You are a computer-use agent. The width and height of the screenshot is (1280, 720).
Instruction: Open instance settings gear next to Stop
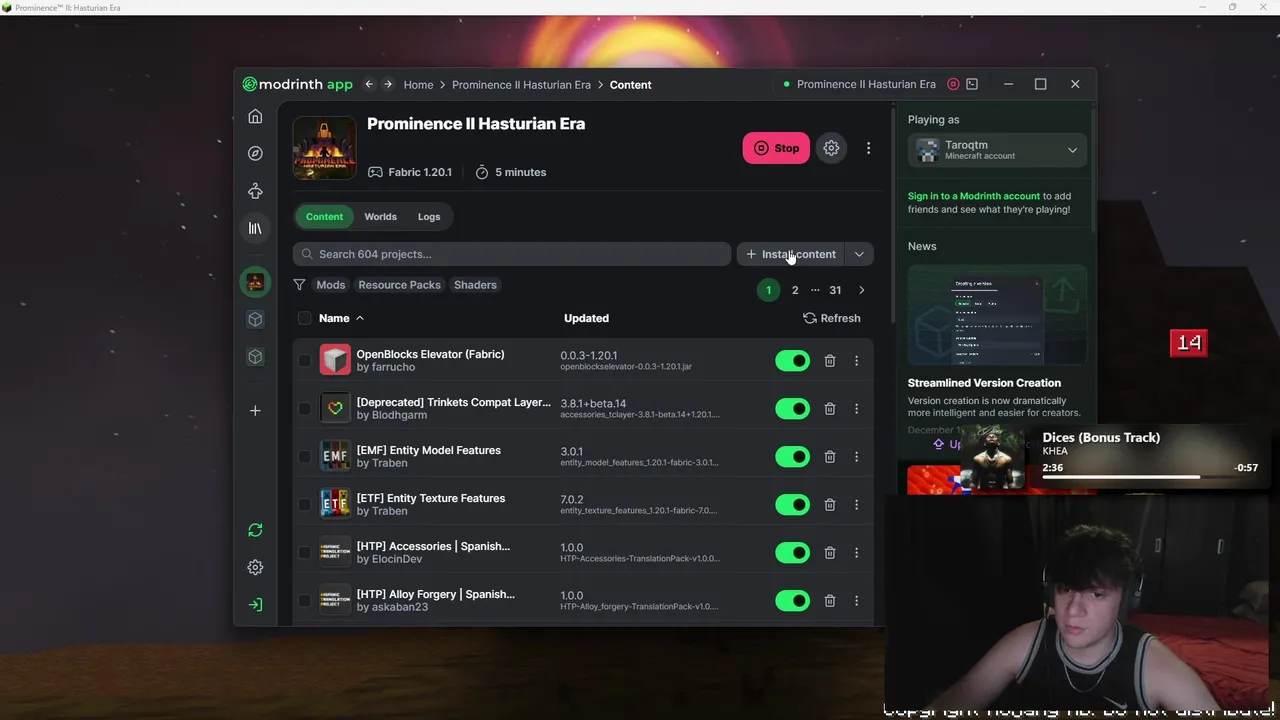(831, 148)
